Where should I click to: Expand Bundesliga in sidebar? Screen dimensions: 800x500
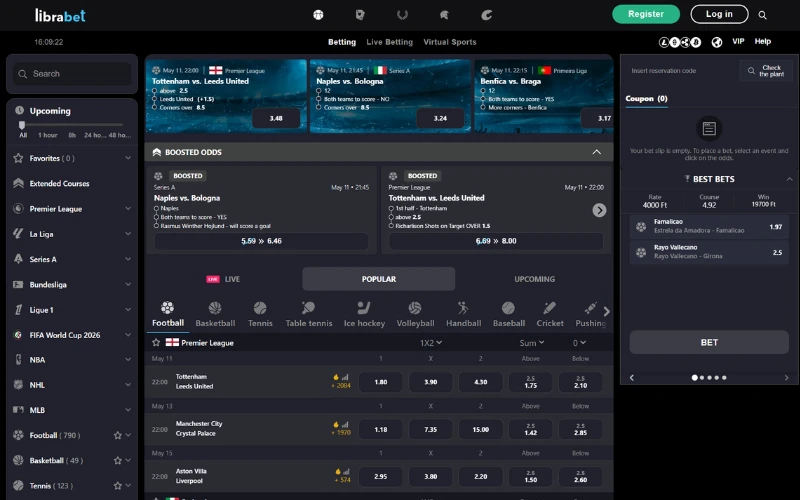pyautogui.click(x=128, y=284)
